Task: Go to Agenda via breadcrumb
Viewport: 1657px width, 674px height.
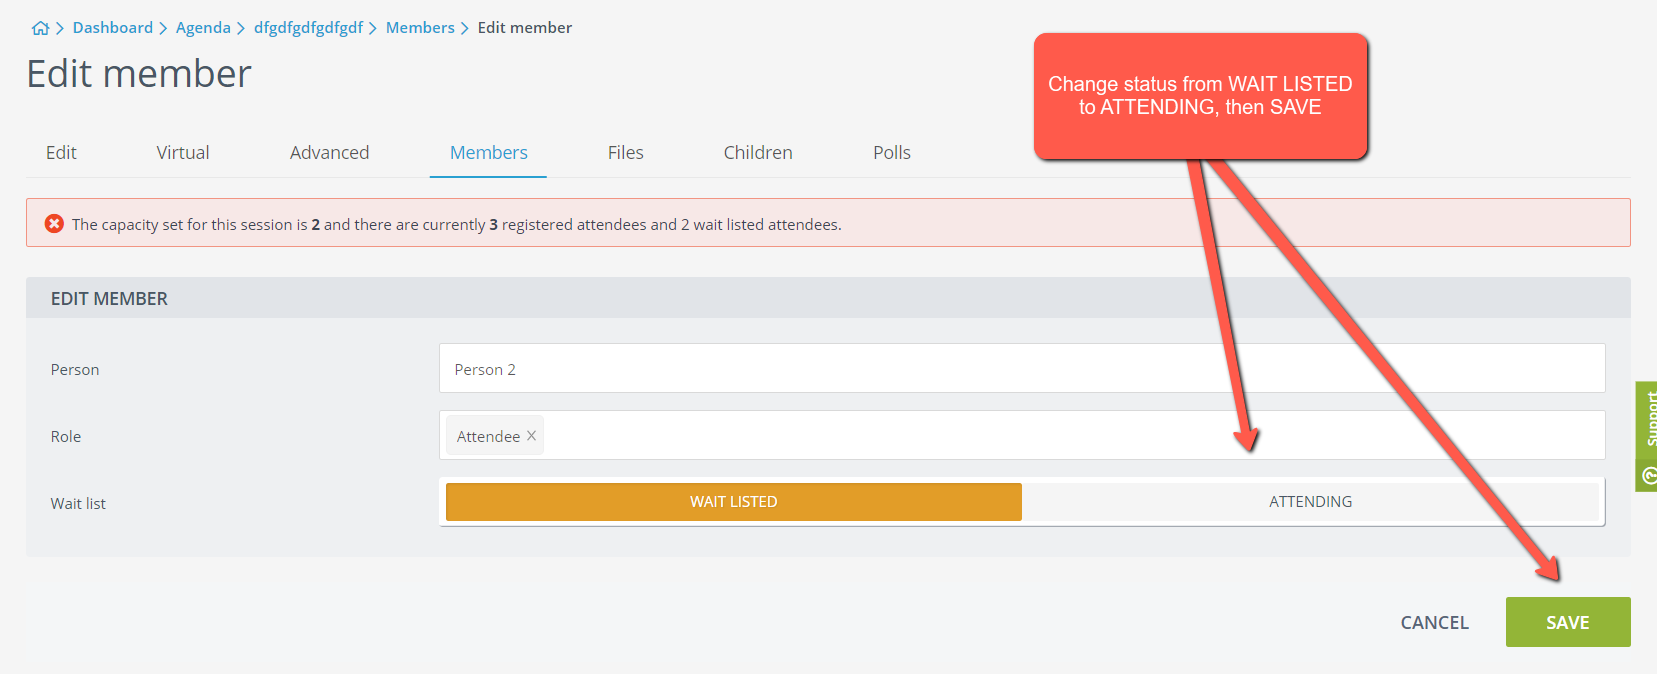Action: tap(203, 28)
